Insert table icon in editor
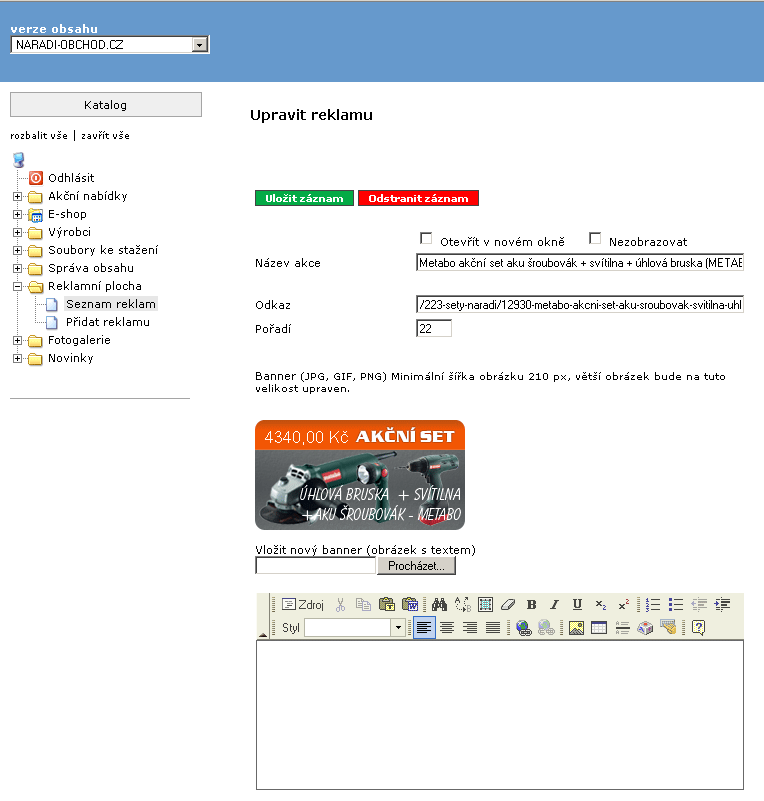The image size is (764, 801). (599, 627)
